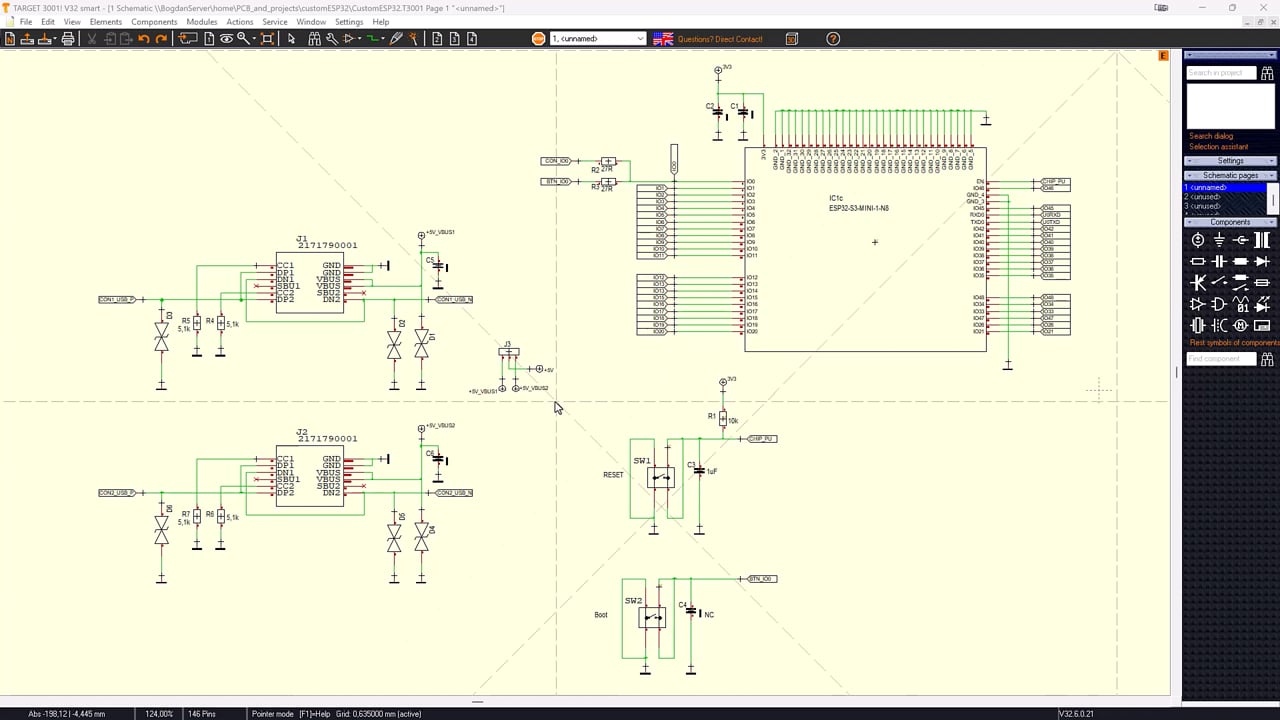Pick the transistor symbol in Components palette

click(x=1198, y=283)
